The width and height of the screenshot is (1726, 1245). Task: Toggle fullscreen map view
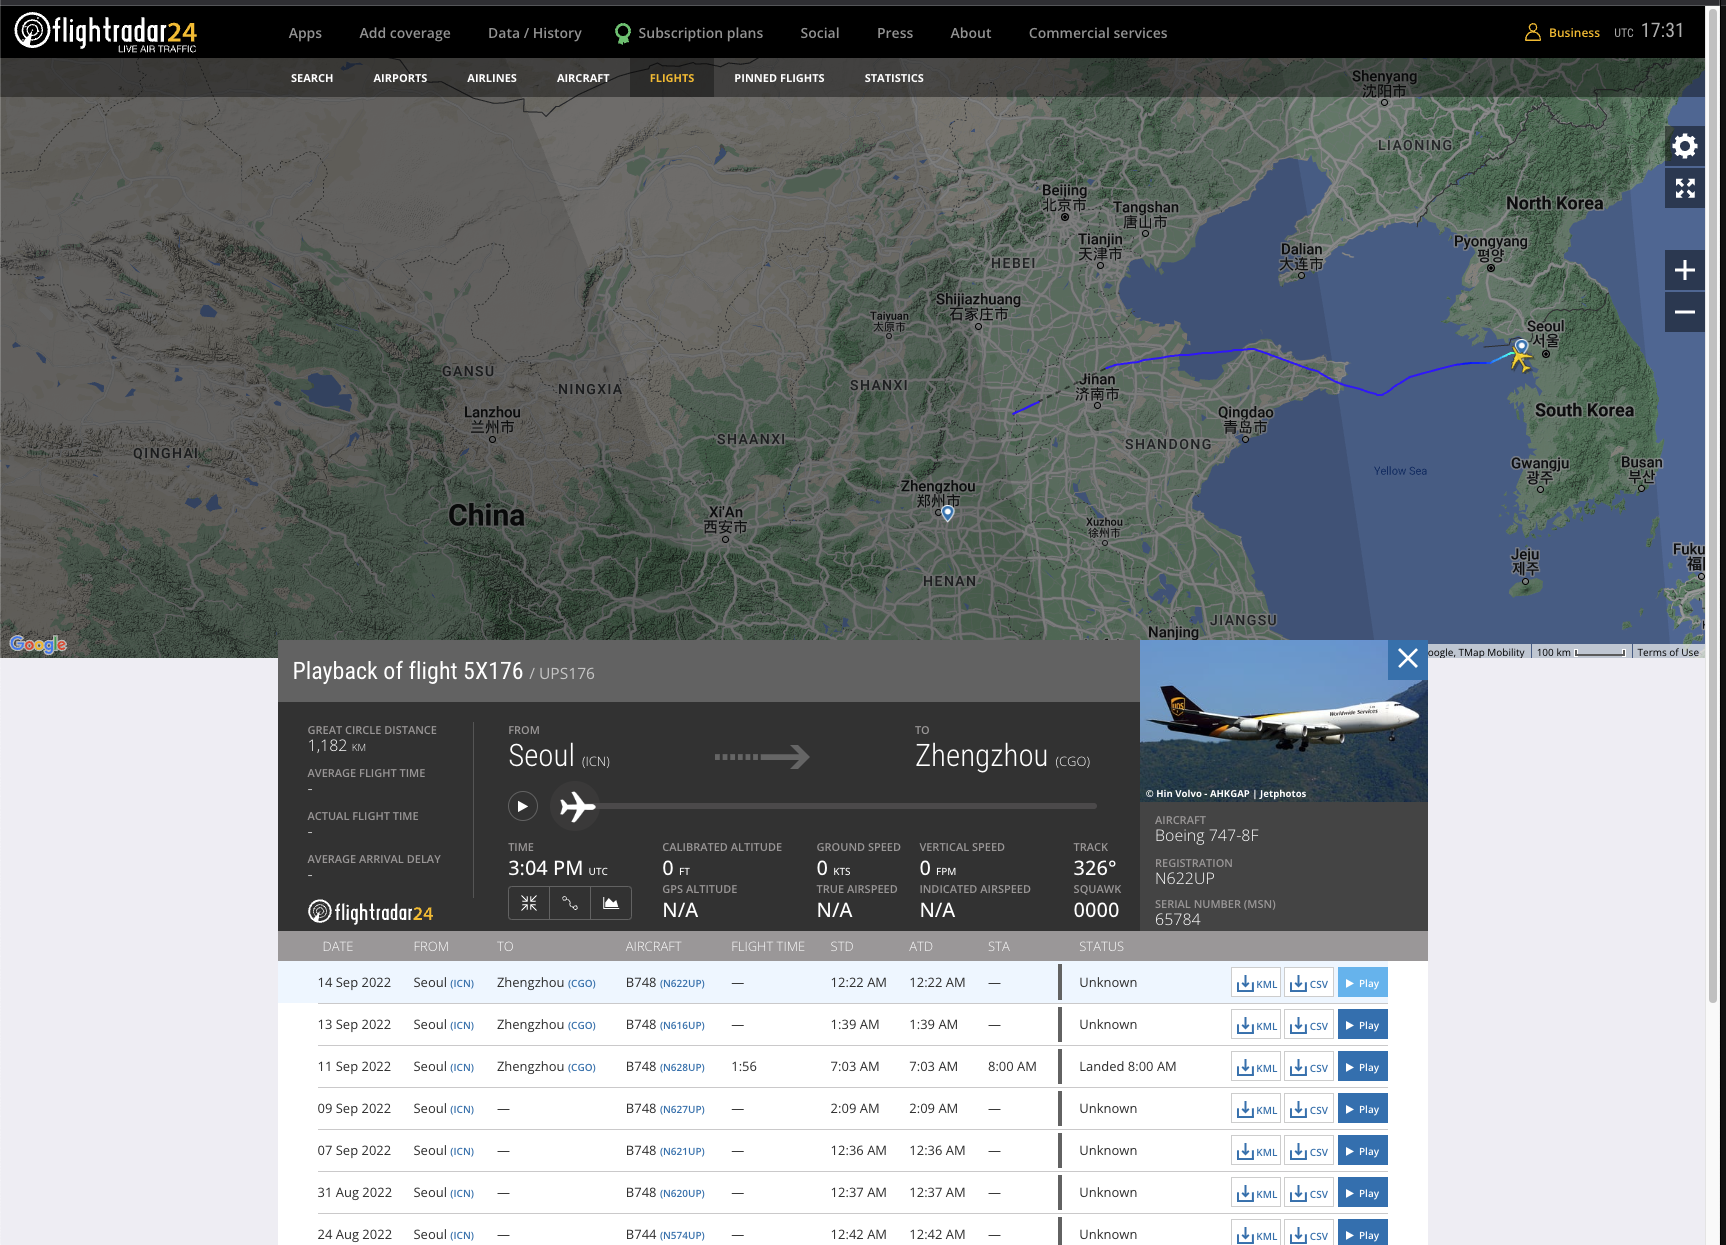1685,188
